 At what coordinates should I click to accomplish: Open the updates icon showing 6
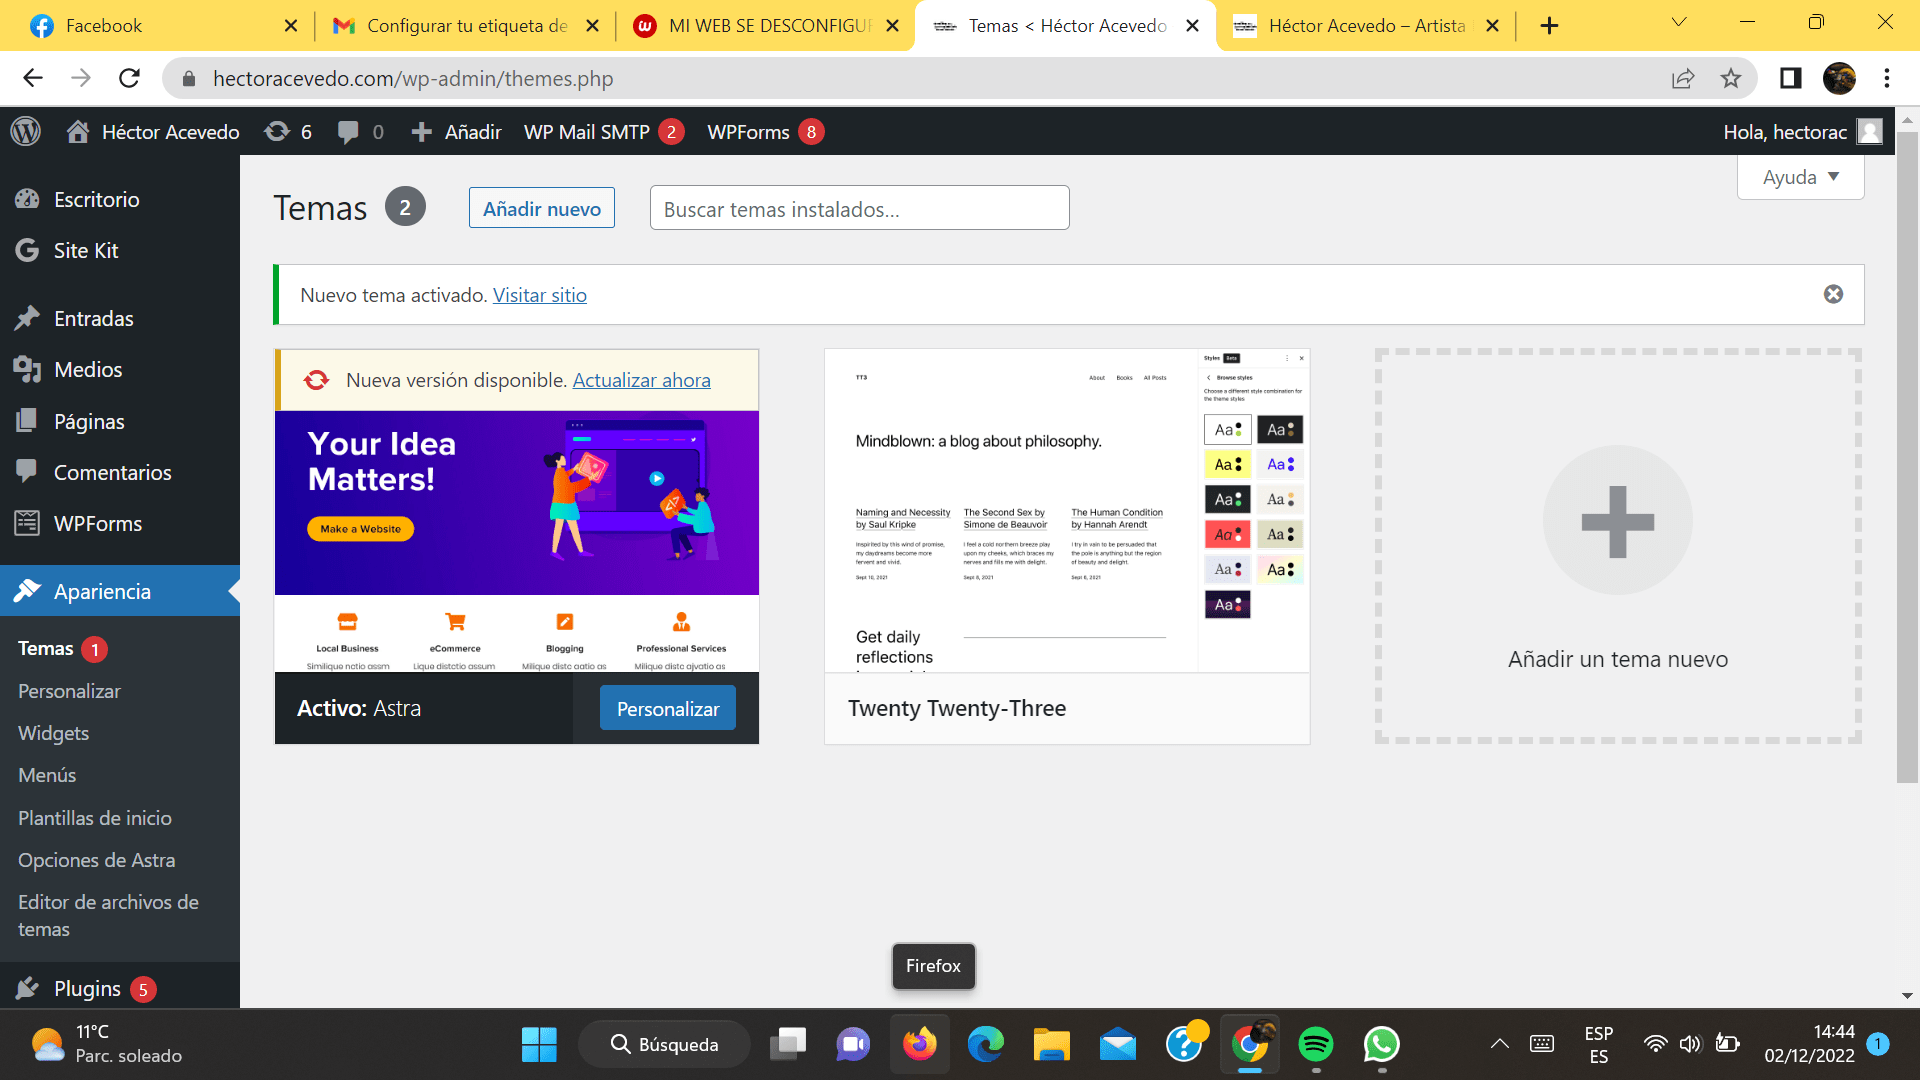click(x=288, y=132)
